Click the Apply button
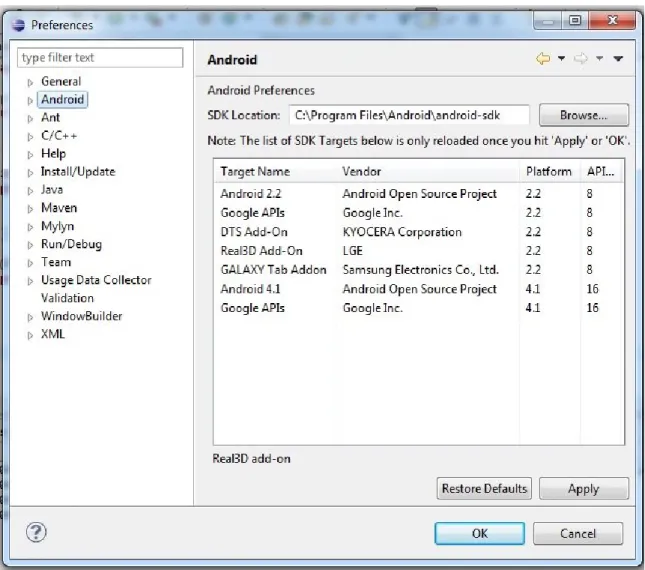The height and width of the screenshot is (570, 645). [x=584, y=489]
